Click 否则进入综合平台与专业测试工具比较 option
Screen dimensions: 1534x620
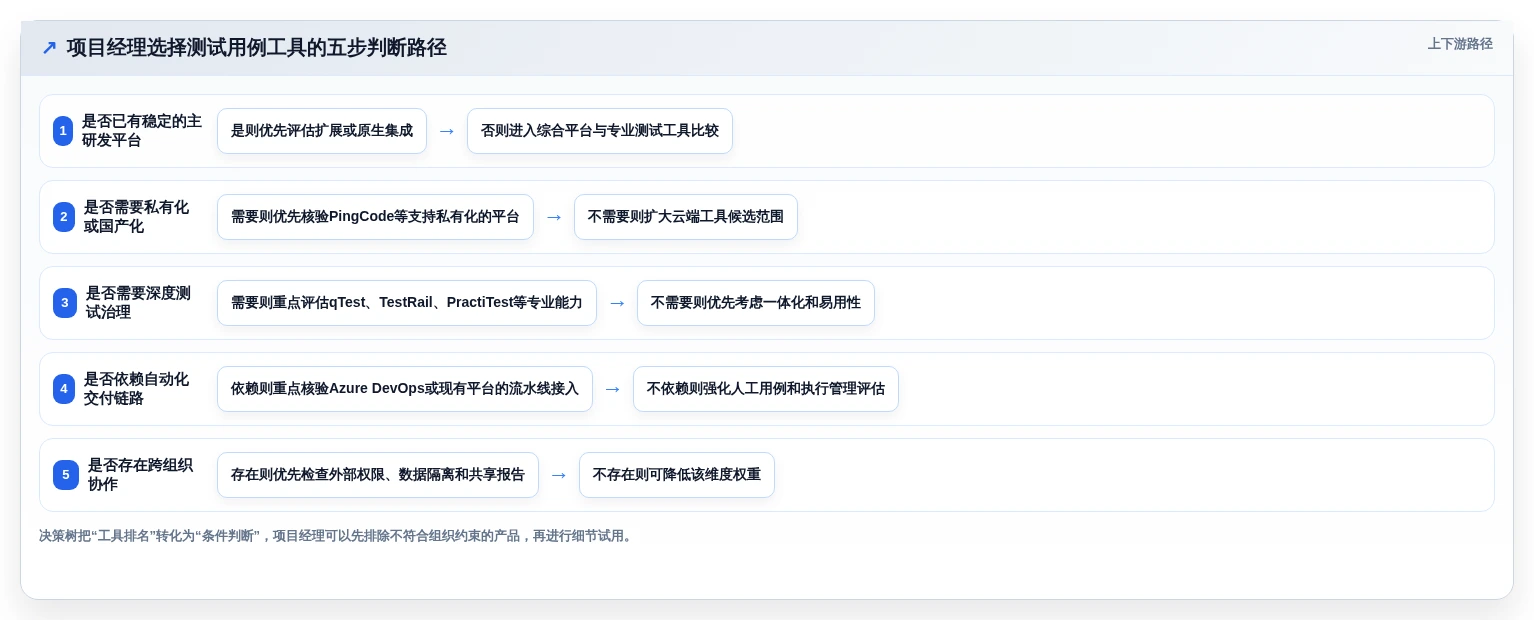[600, 131]
